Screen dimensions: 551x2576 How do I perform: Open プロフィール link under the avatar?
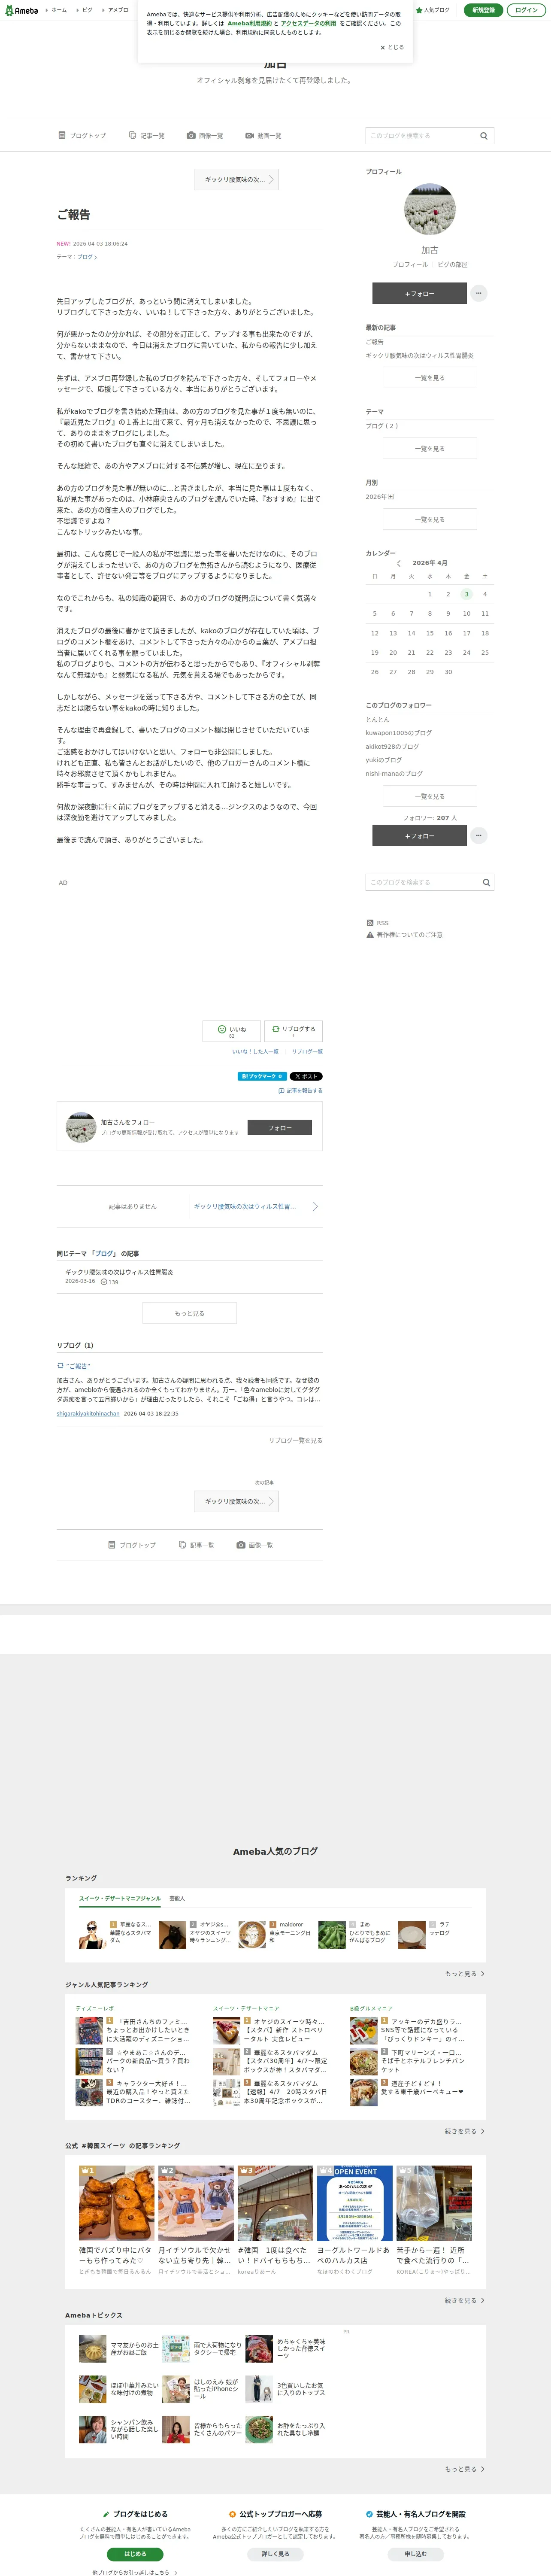(410, 264)
